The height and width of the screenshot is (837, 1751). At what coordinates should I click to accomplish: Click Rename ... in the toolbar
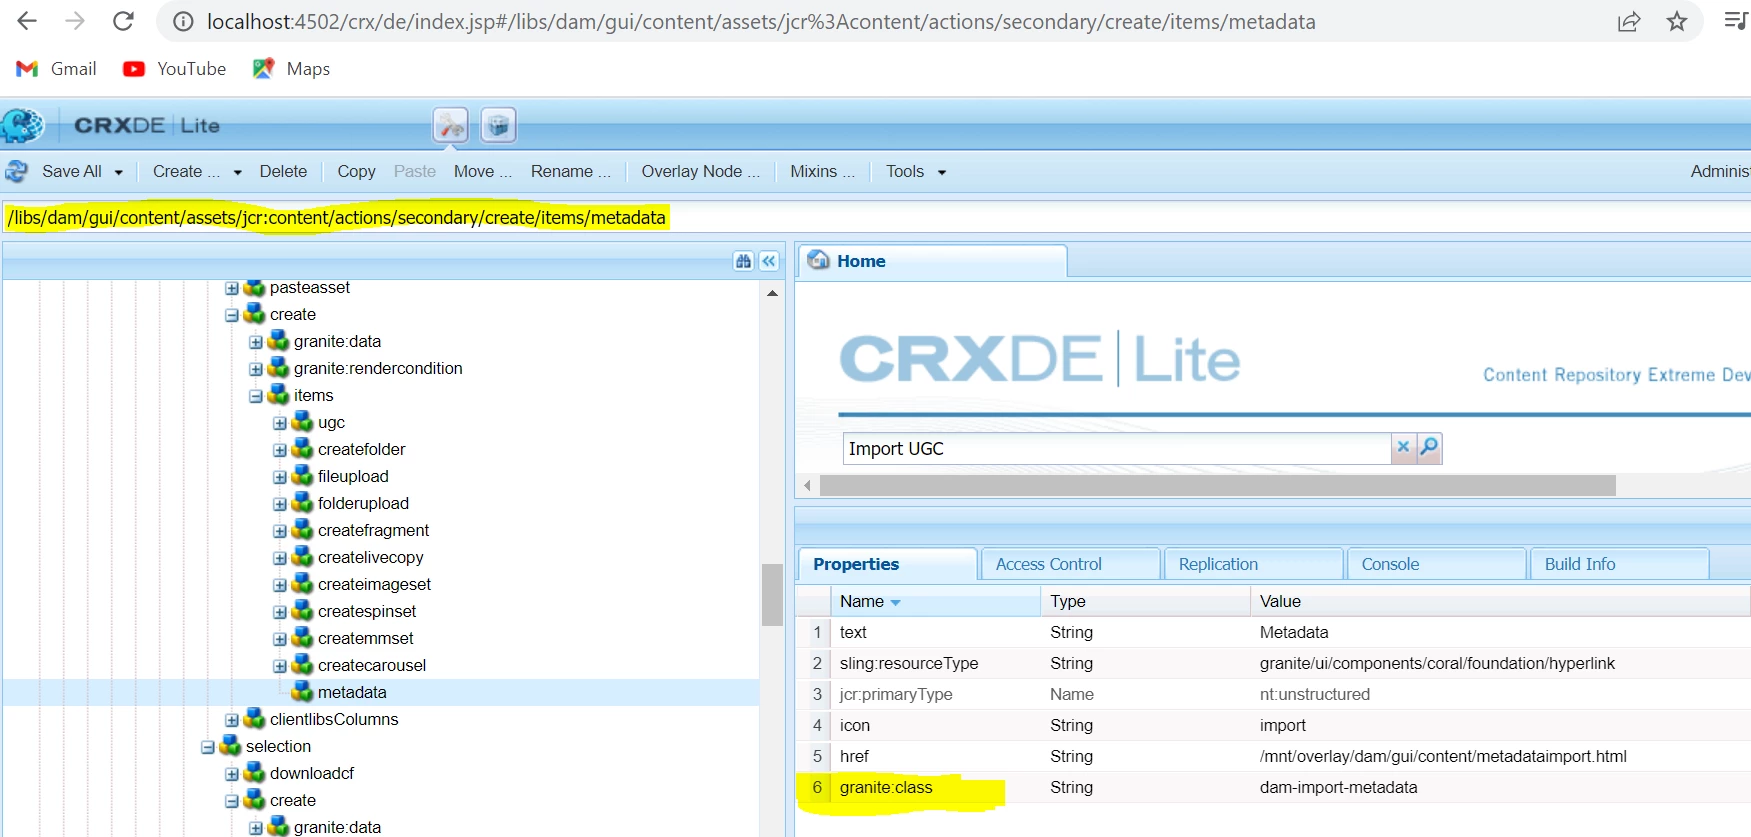(570, 171)
